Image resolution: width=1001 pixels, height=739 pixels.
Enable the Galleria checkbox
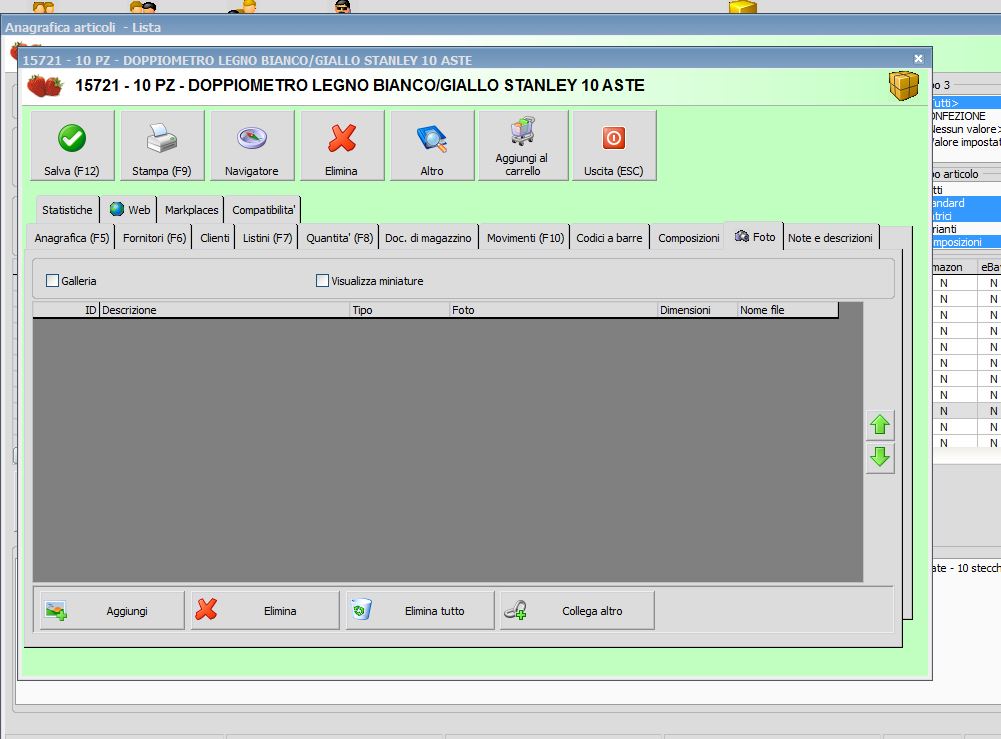click(53, 281)
